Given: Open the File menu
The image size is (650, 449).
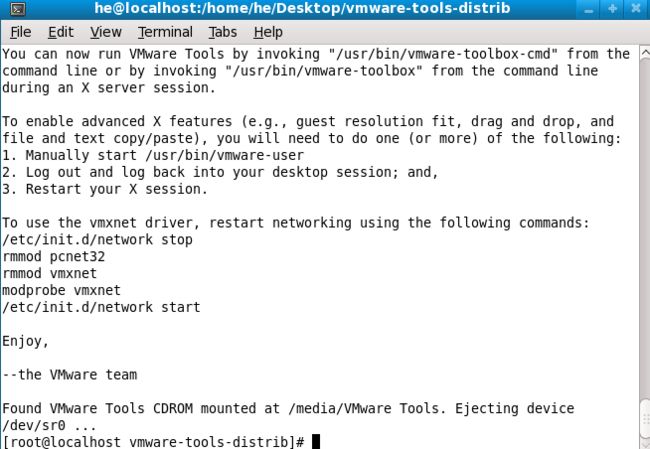Looking at the screenshot, I should tap(21, 32).
